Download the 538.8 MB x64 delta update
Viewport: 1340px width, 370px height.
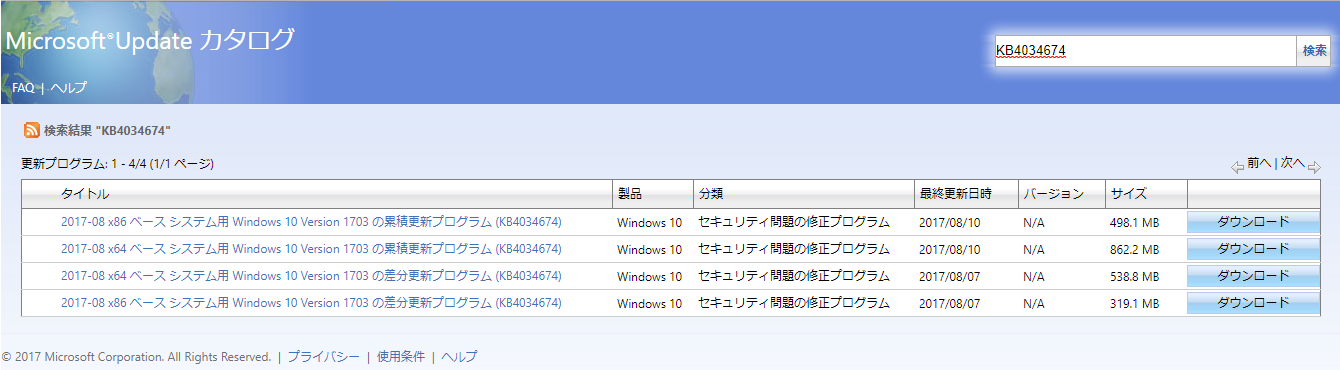1253,276
